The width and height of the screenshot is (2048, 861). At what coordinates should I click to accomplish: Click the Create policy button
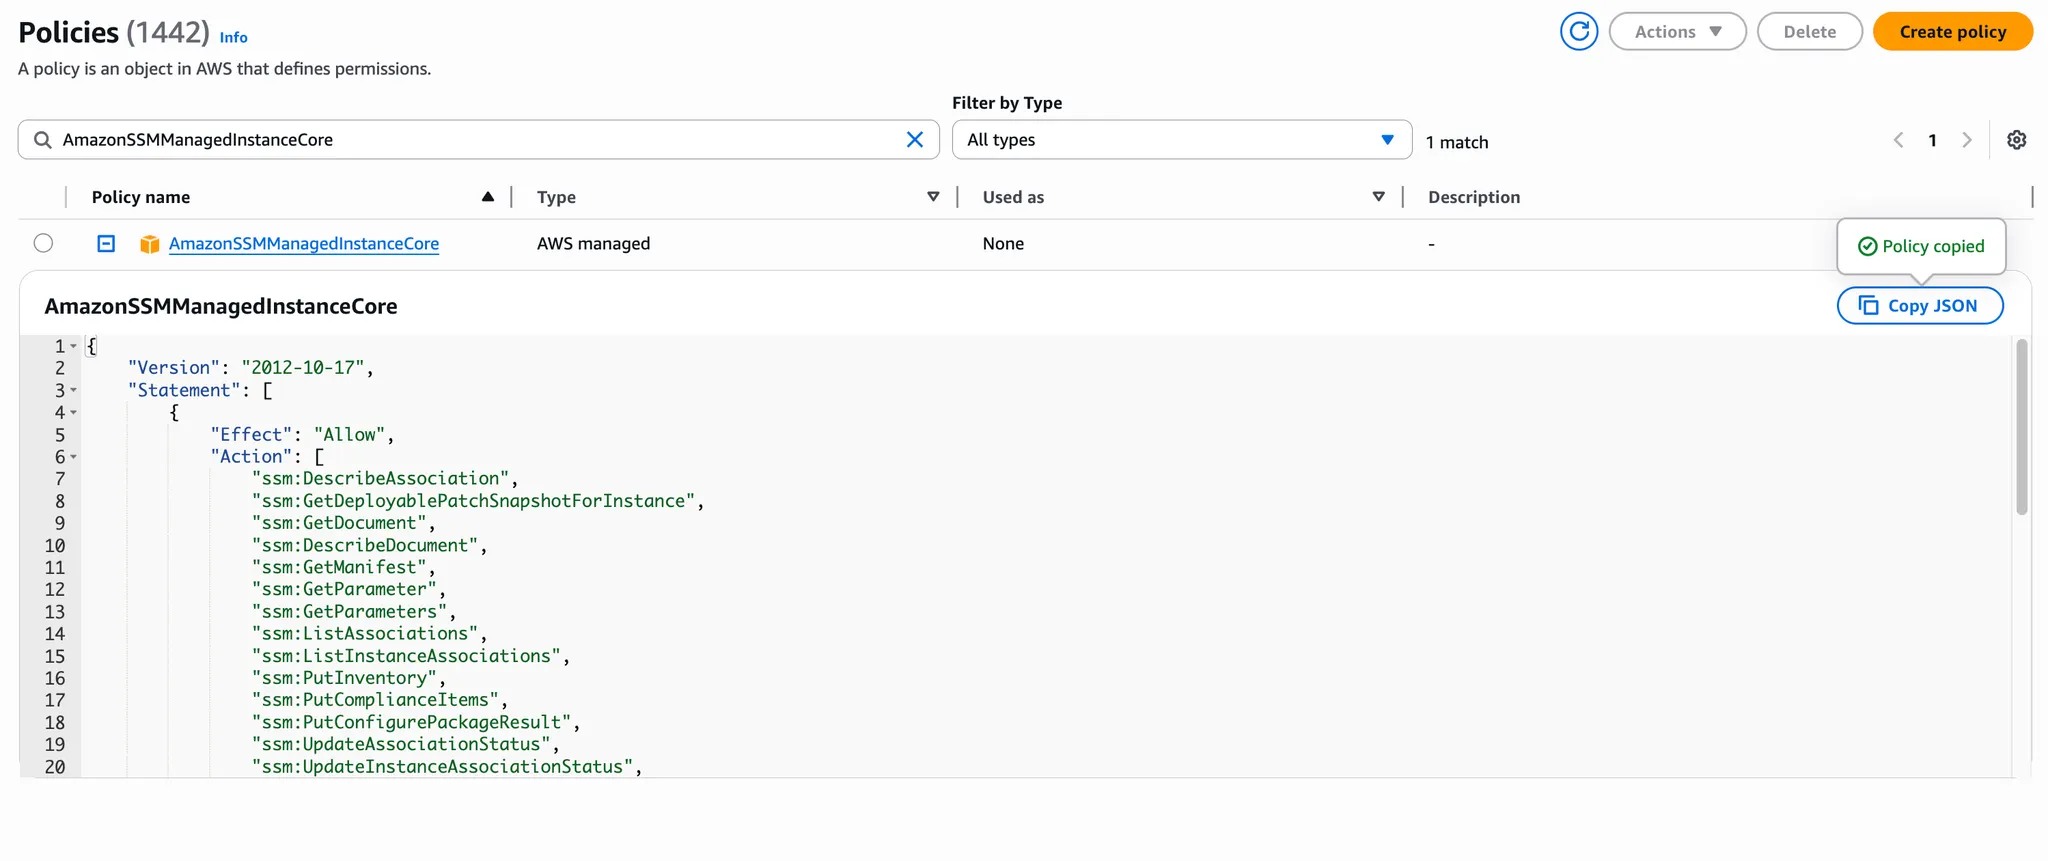pos(1952,32)
